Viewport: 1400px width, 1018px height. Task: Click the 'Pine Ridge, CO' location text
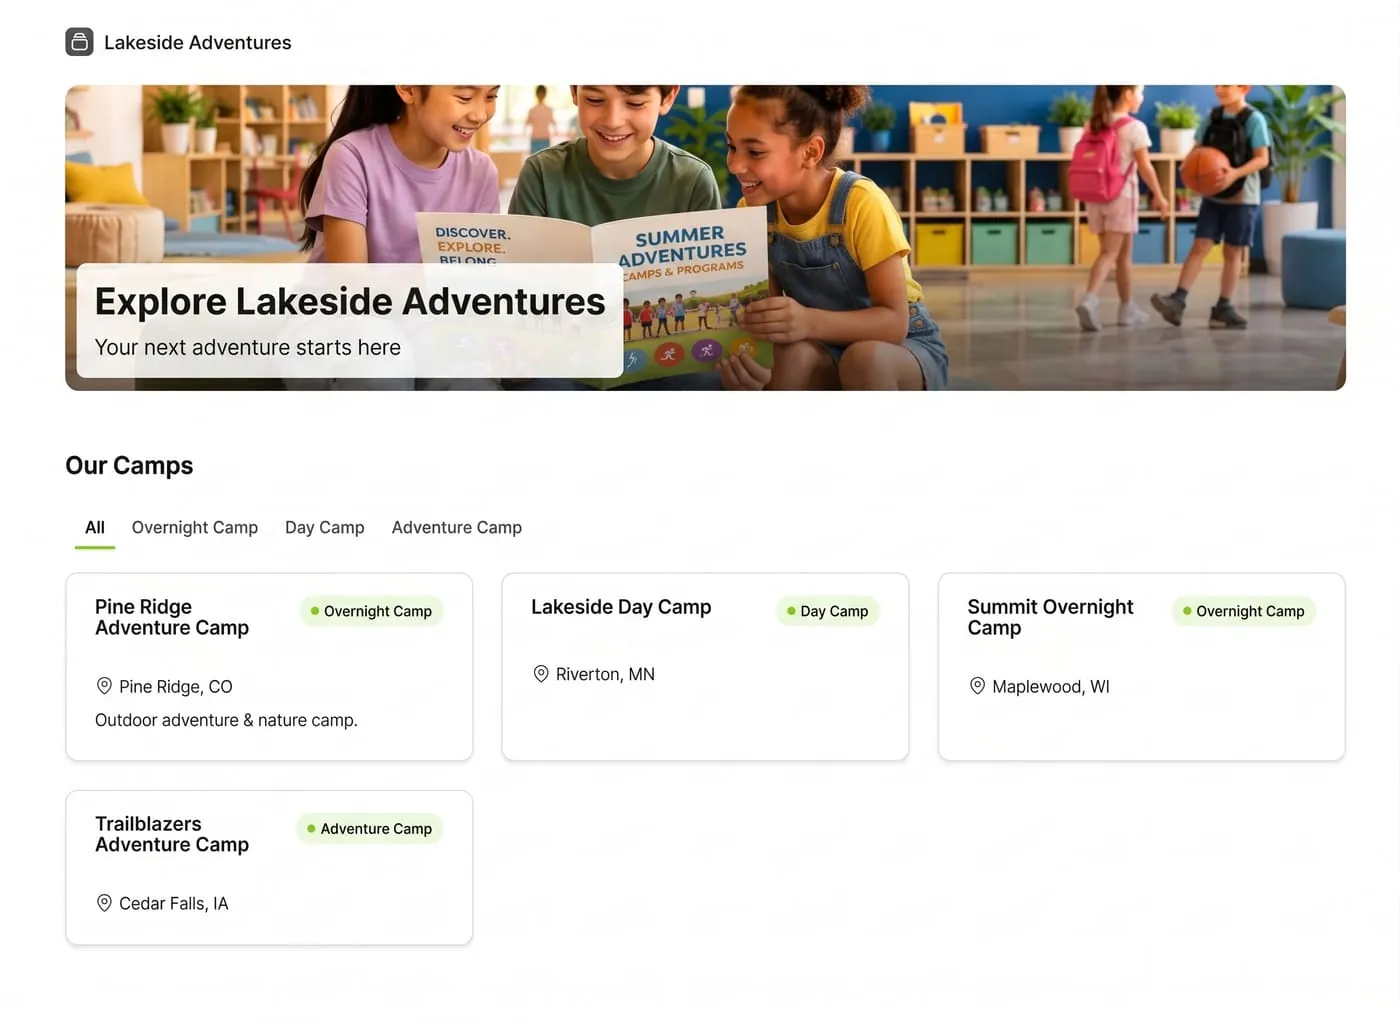pyautogui.click(x=176, y=686)
